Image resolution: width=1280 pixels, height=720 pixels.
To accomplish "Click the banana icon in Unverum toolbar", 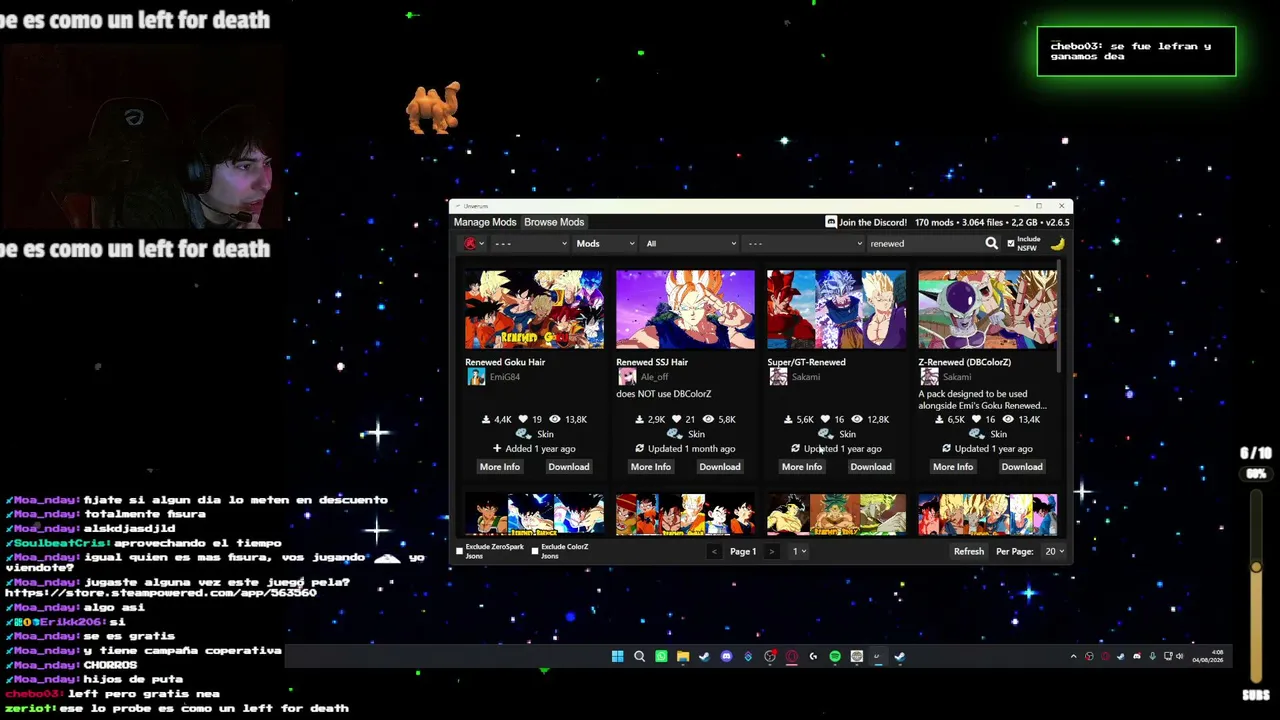I will click(x=1057, y=243).
